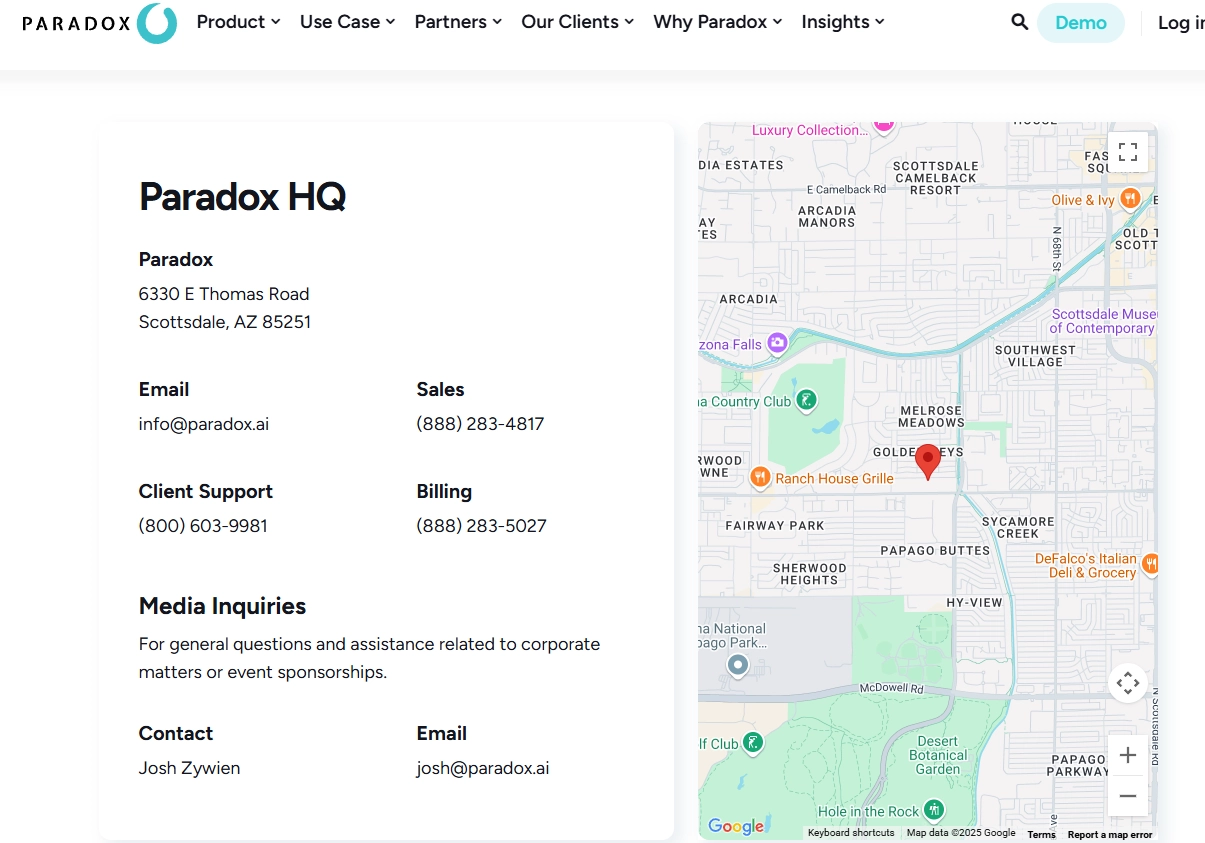This screenshot has width=1205, height=843.
Task: Open map Keyboard shortcuts
Action: tap(851, 833)
